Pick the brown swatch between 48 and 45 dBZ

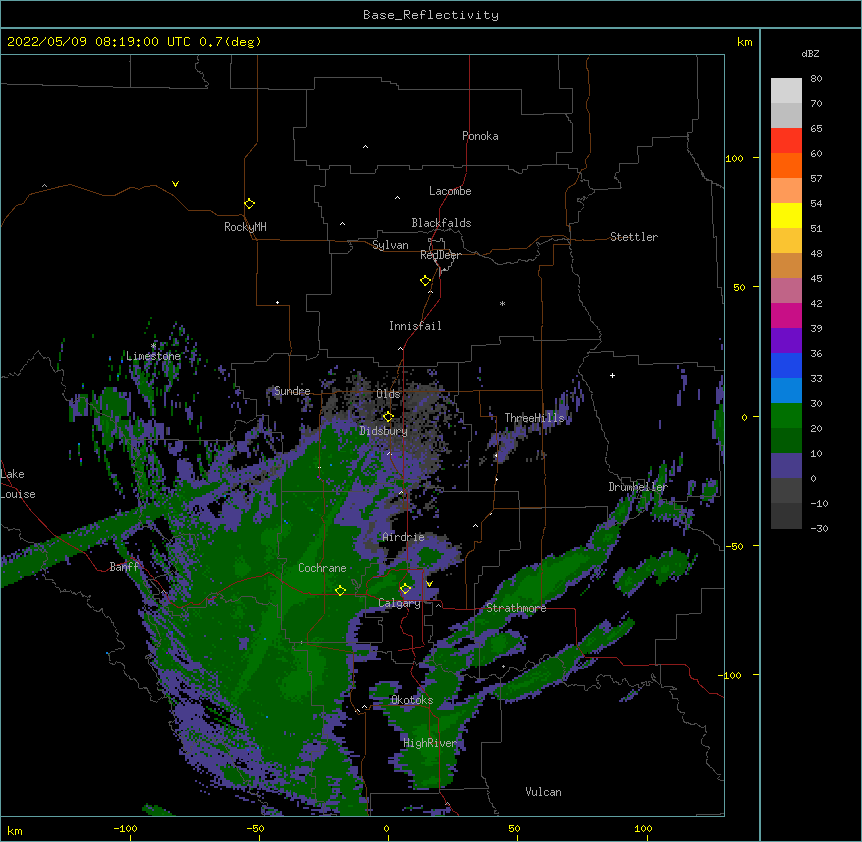786,265
